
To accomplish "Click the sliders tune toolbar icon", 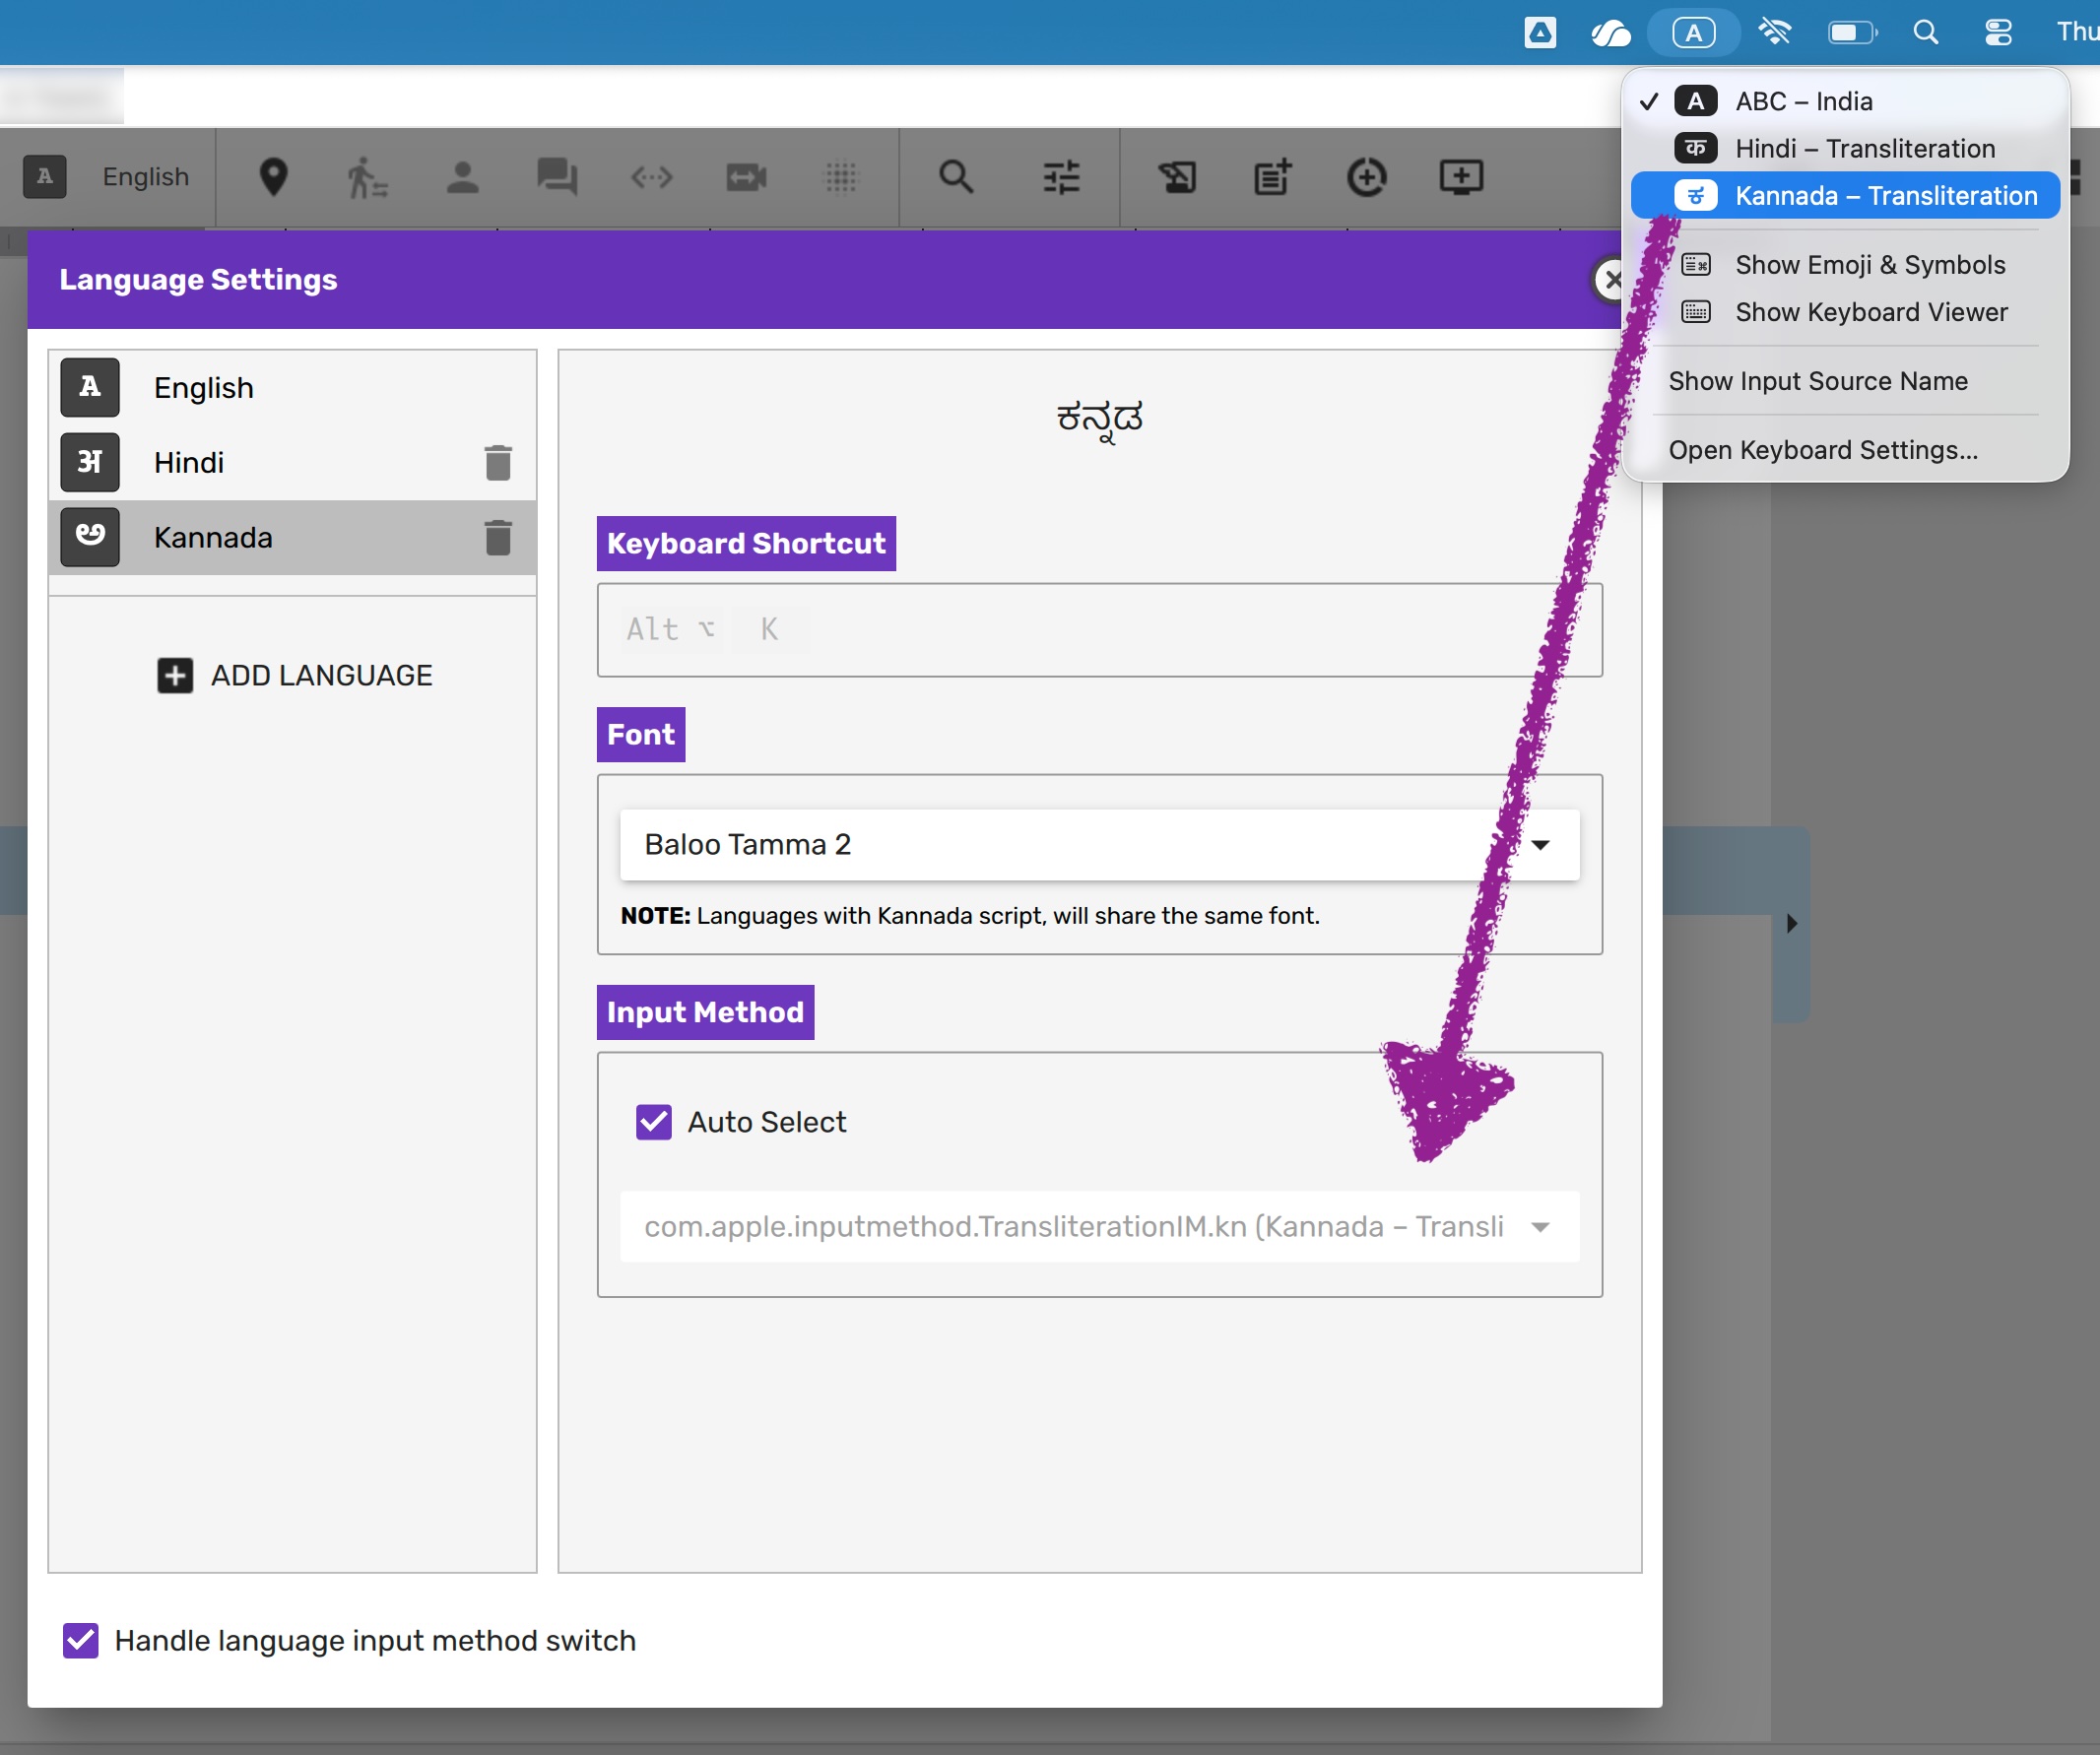I will tap(1061, 177).
